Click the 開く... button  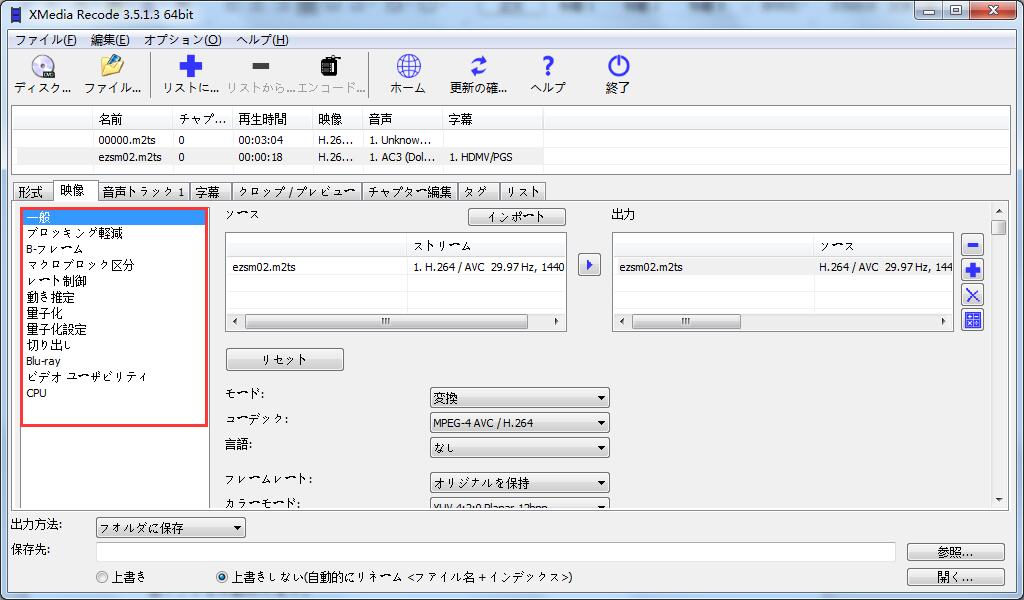click(x=955, y=577)
